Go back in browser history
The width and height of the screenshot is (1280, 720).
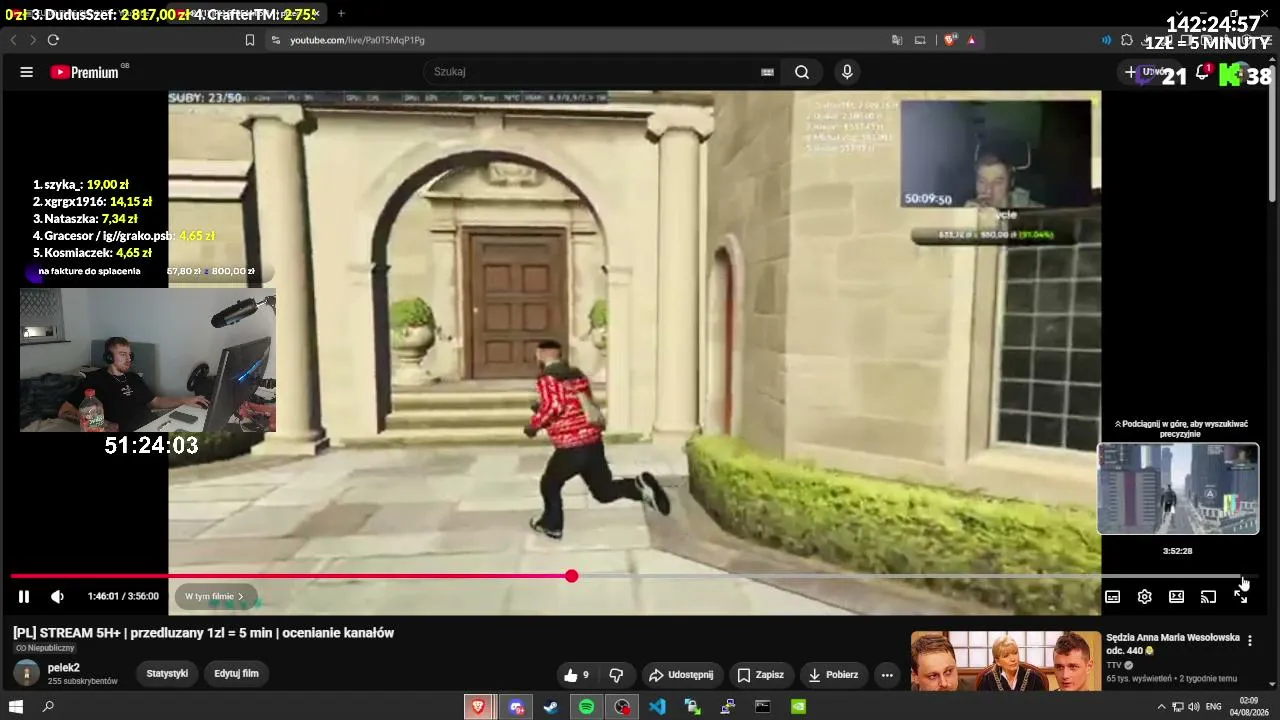[14, 40]
